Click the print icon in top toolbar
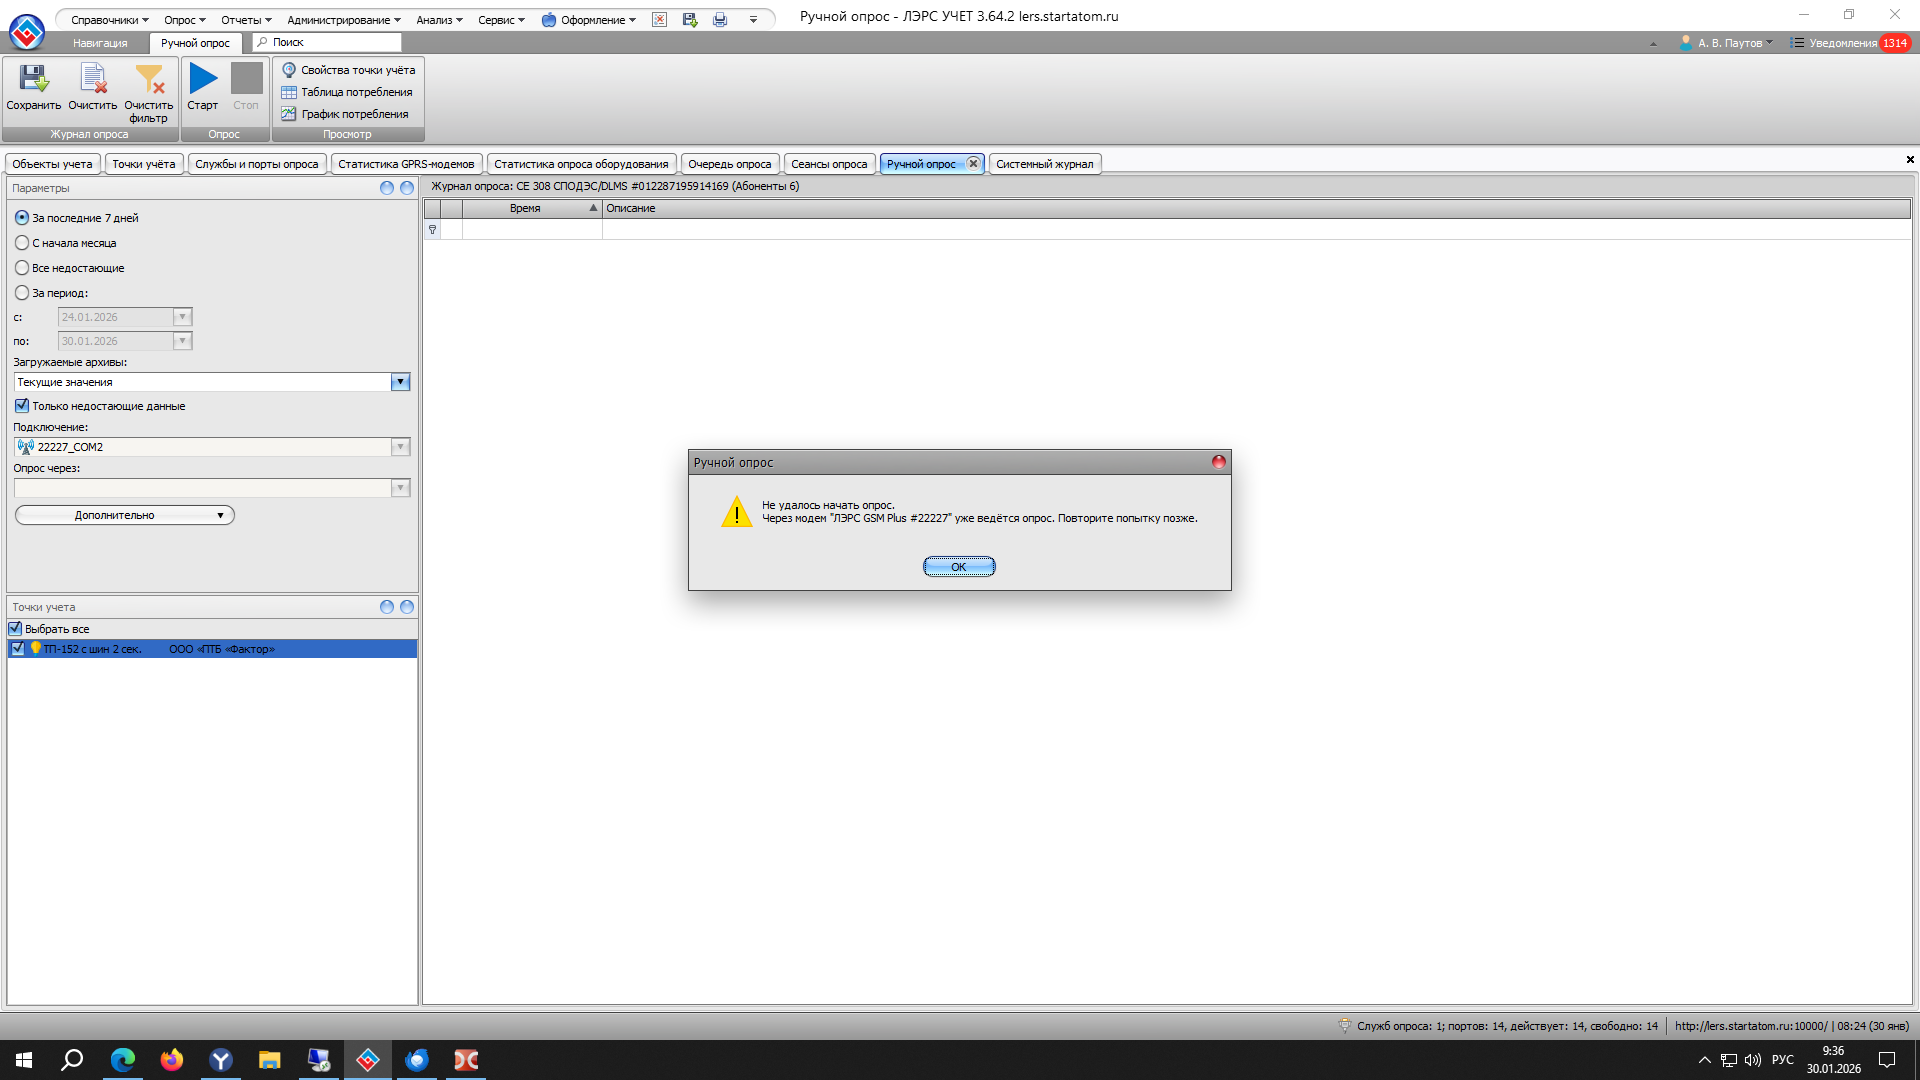 (x=720, y=20)
